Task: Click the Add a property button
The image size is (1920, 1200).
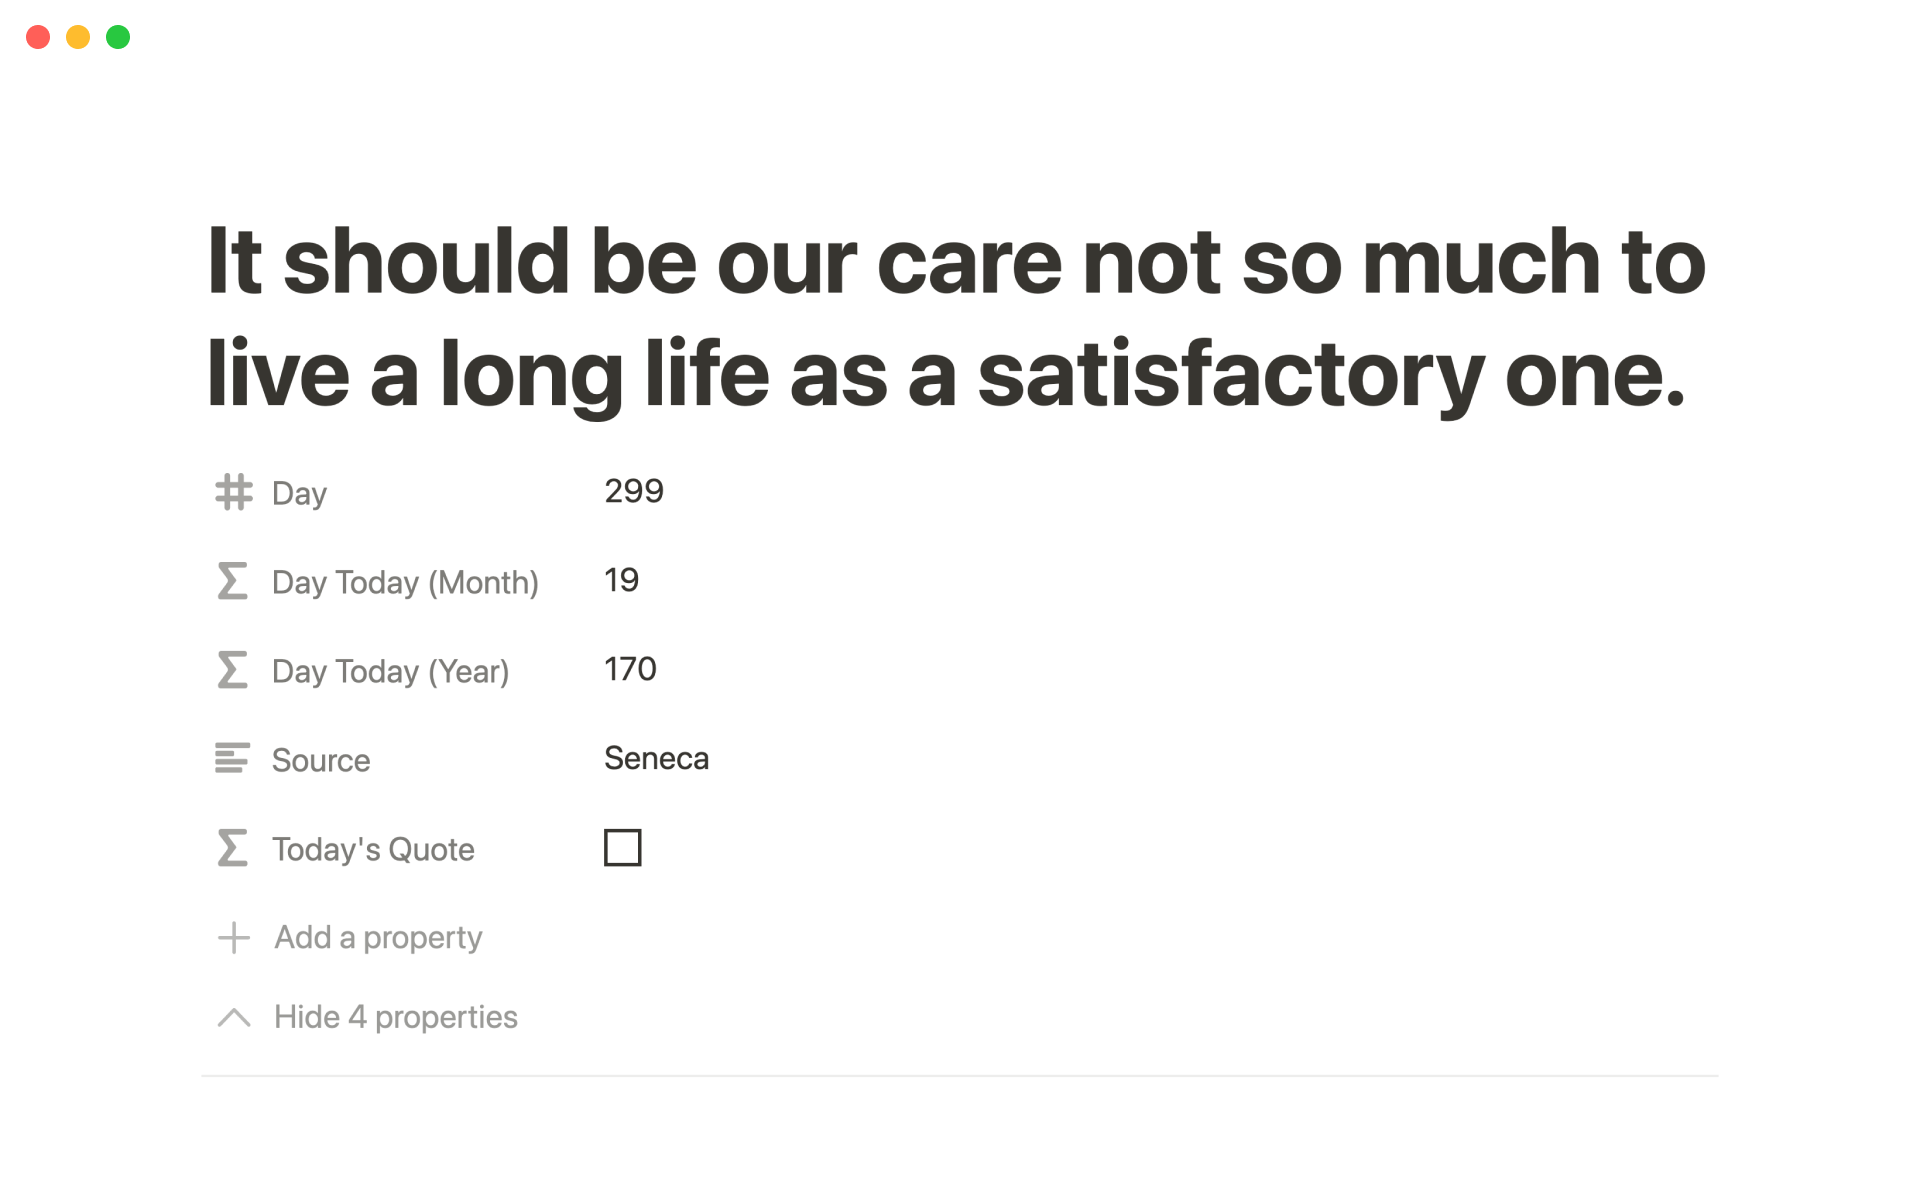Action: click(378, 937)
